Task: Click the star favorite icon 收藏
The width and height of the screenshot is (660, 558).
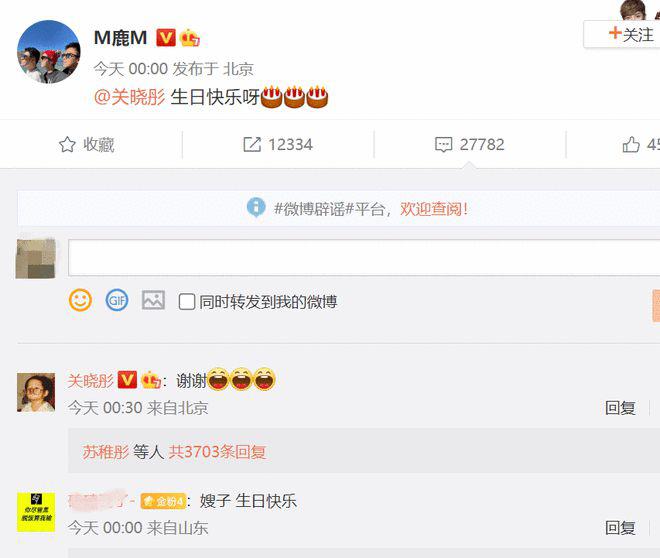Action: click(x=67, y=144)
